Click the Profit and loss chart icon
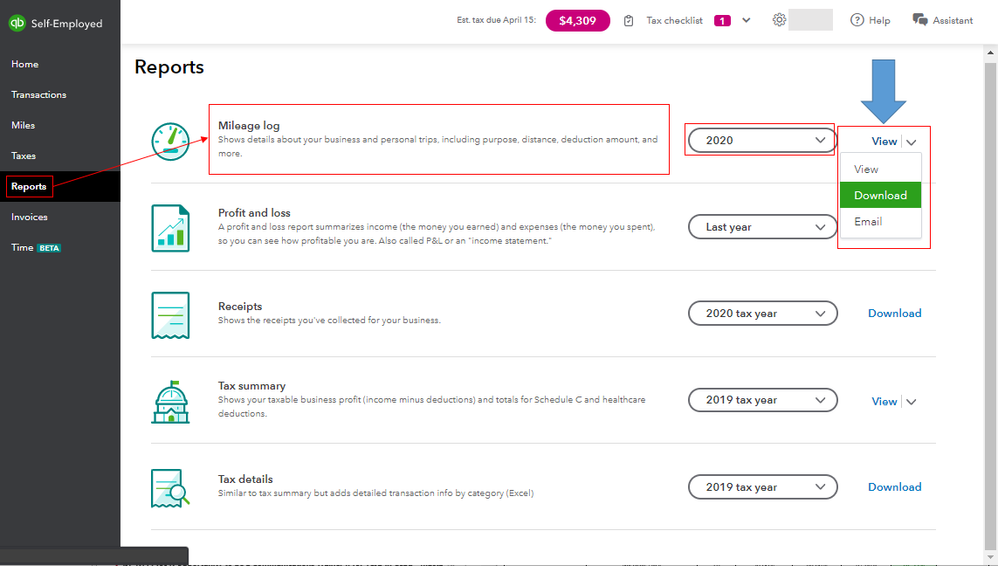 coord(170,228)
